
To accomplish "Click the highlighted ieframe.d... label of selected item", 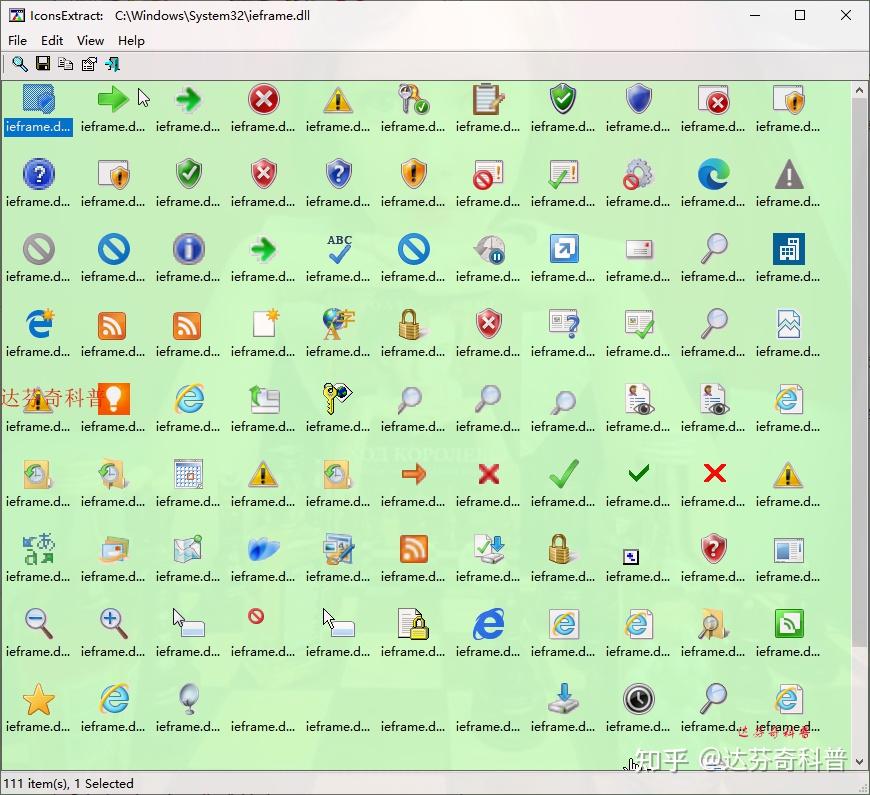I will pos(38,126).
